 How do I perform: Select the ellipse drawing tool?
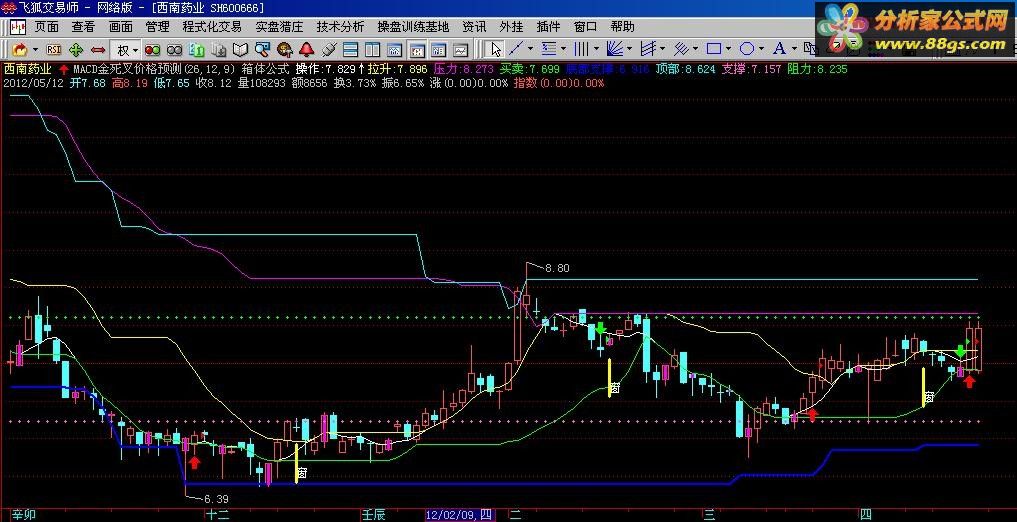click(x=747, y=49)
